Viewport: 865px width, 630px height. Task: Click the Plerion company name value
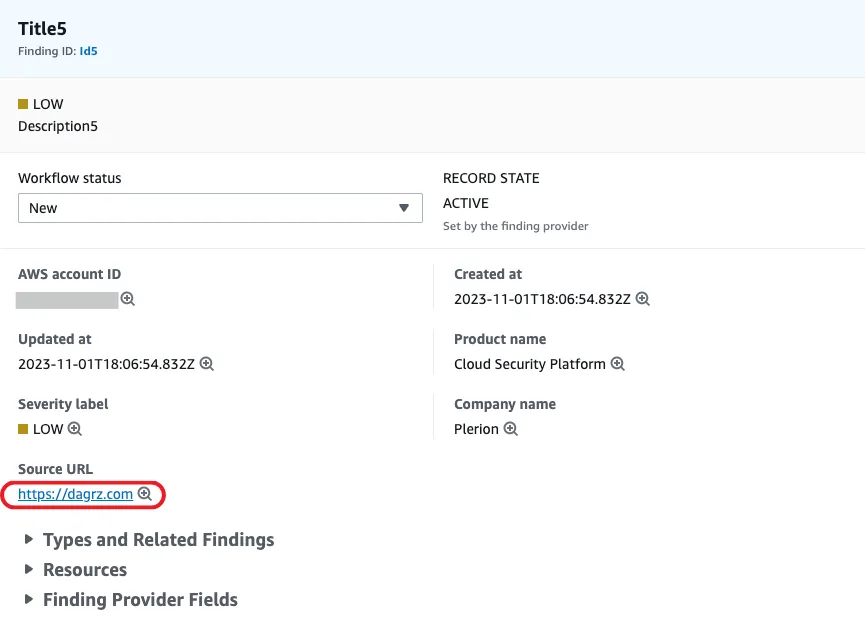476,429
